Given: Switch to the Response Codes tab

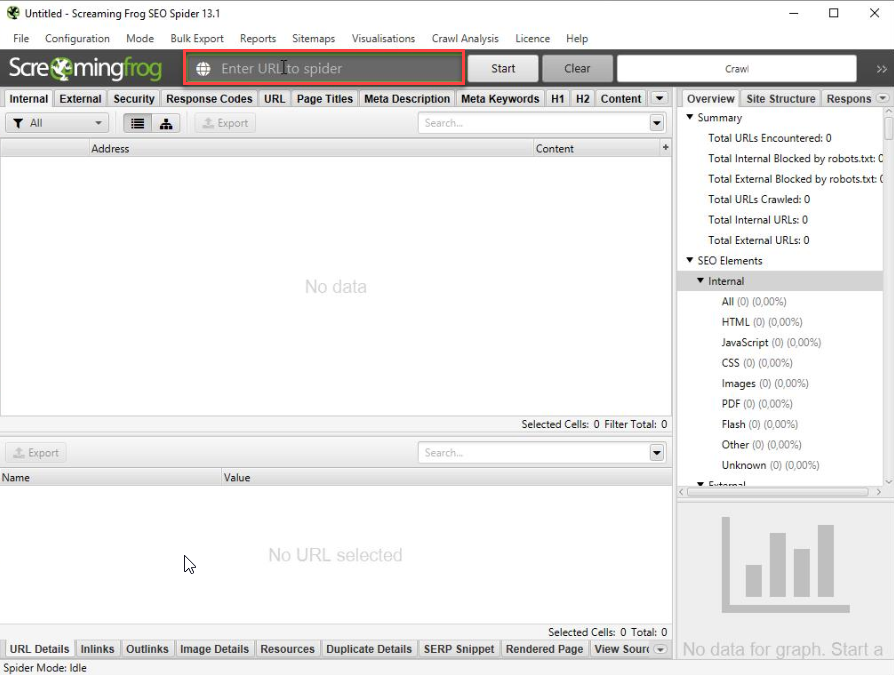Looking at the screenshot, I should point(209,99).
